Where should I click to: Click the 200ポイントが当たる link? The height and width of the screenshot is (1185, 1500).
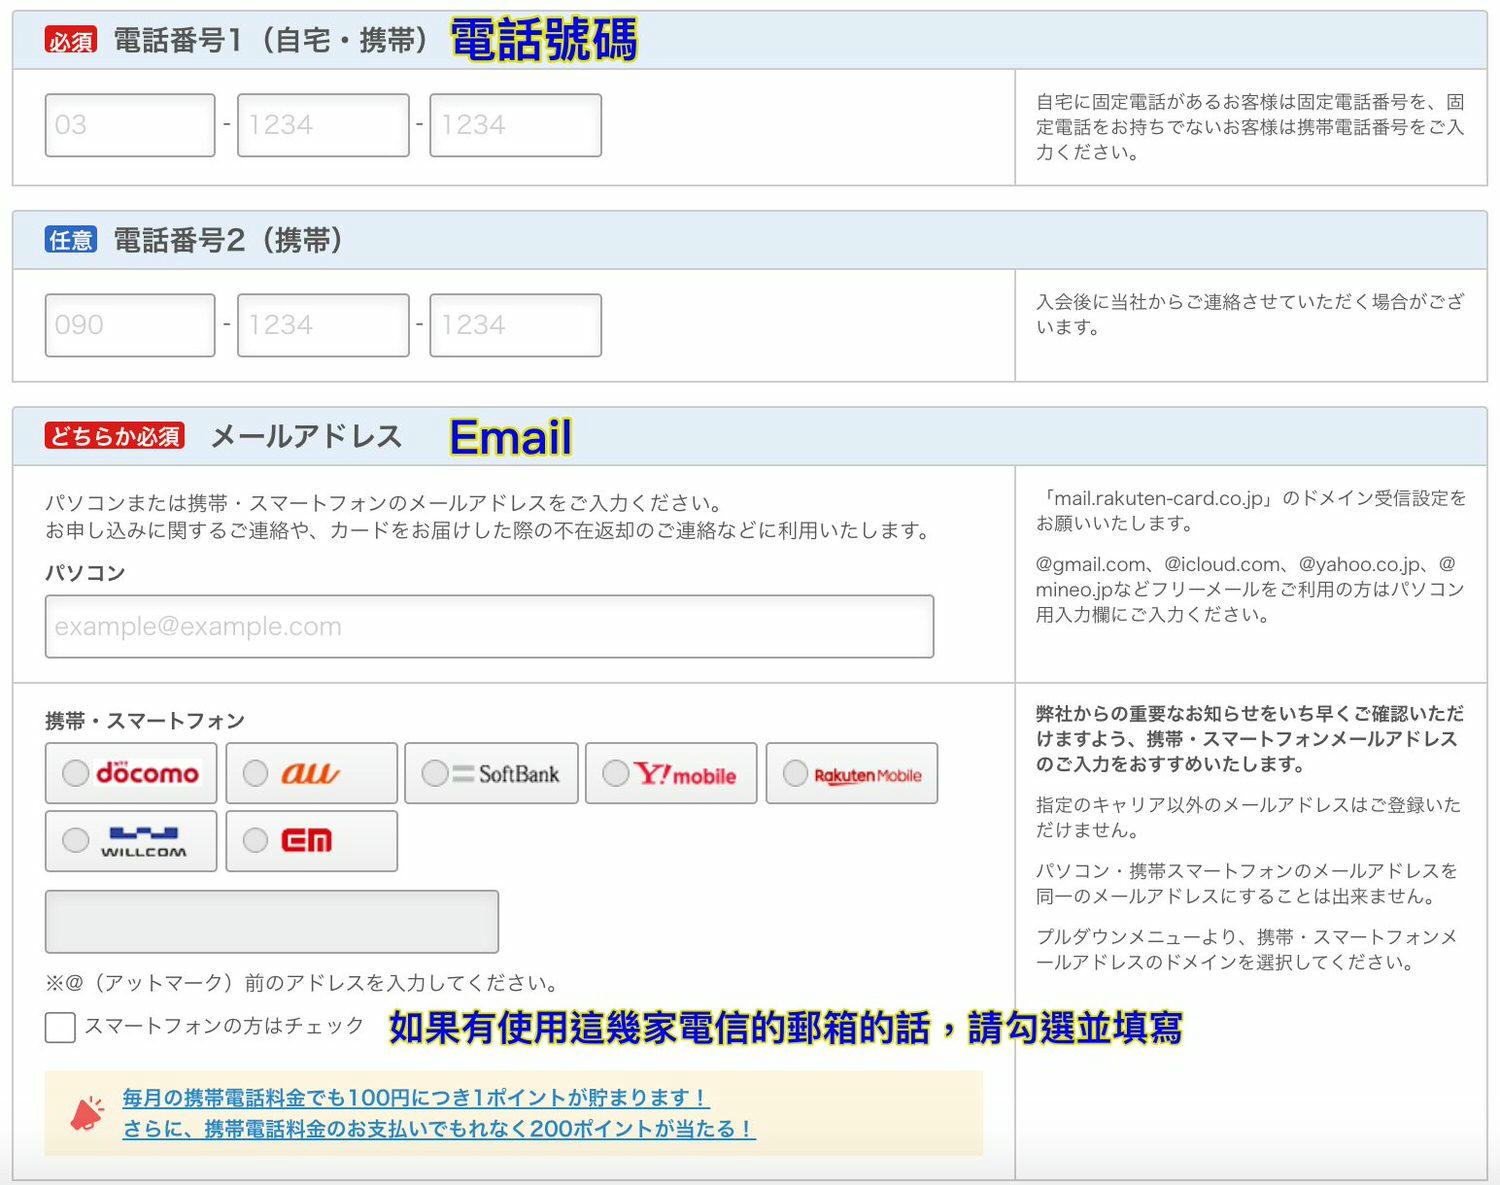point(437,1130)
